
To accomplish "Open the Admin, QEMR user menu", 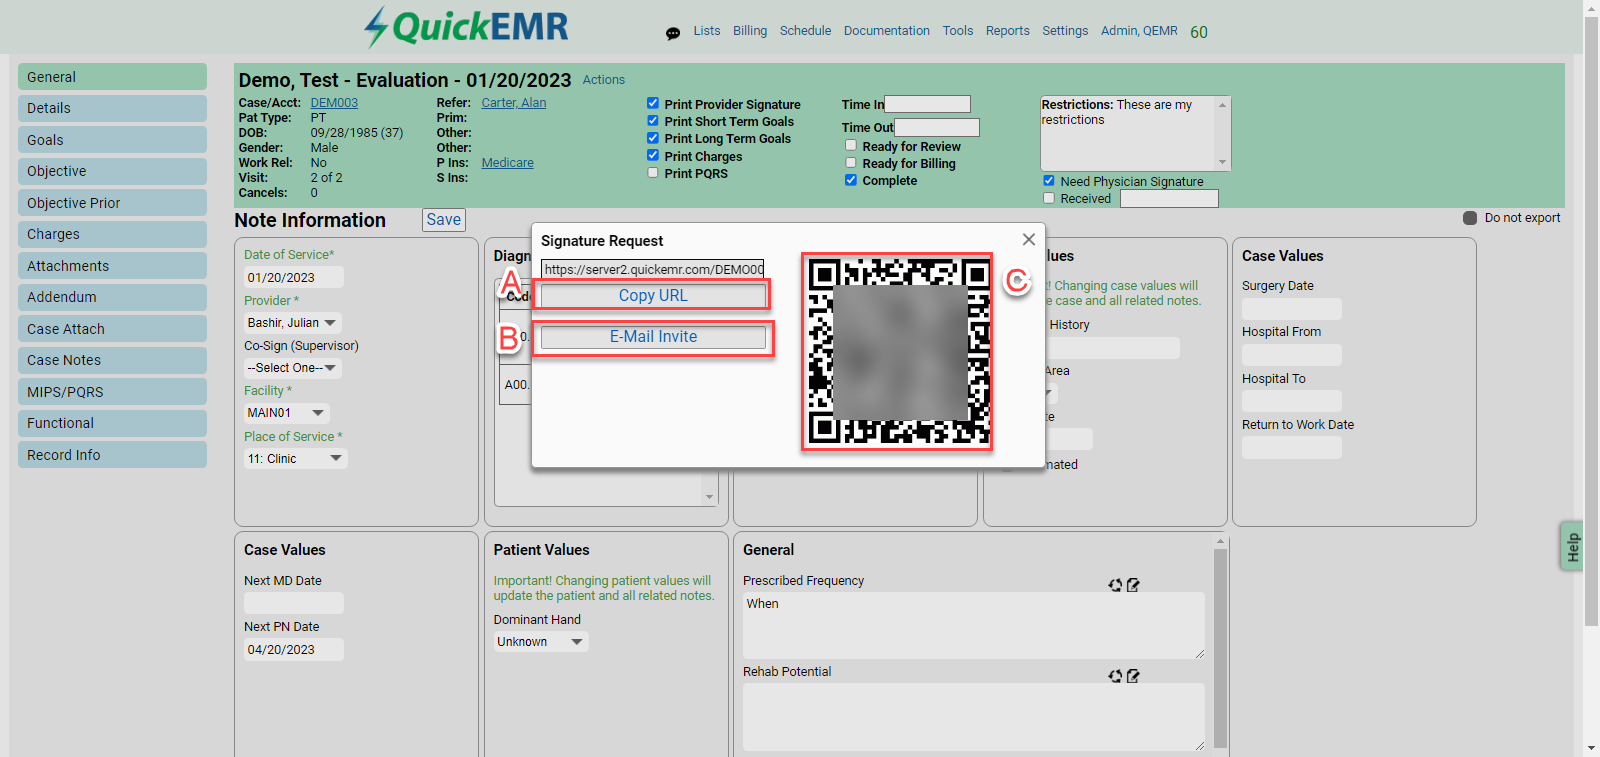I will pos(1139,31).
